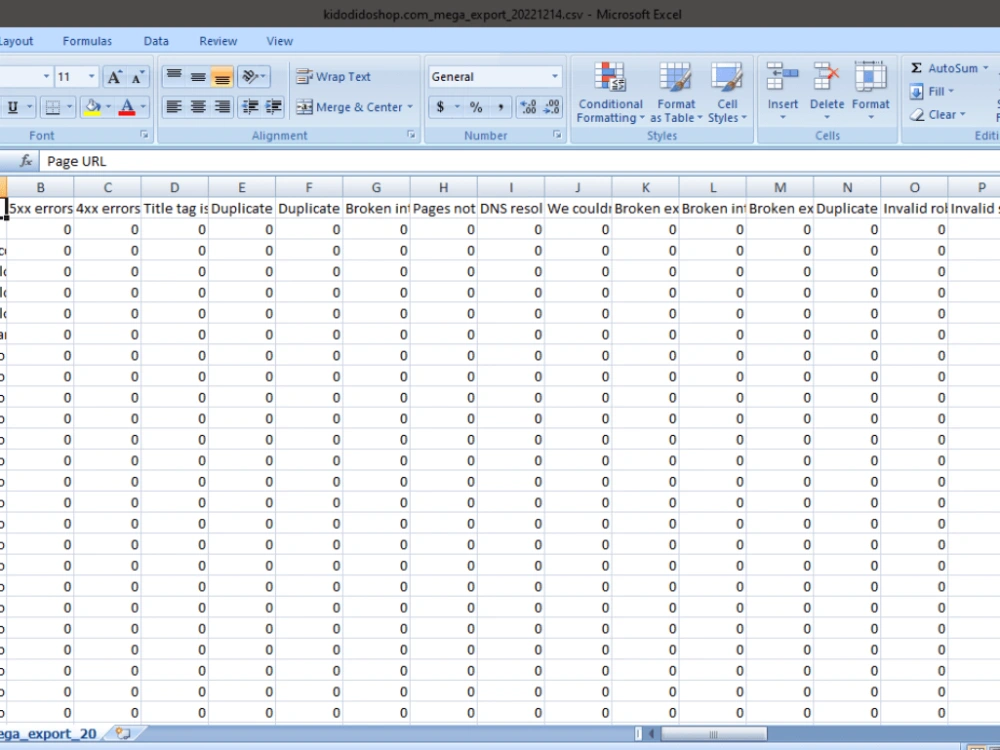Toggle Top Align button

coord(174,77)
